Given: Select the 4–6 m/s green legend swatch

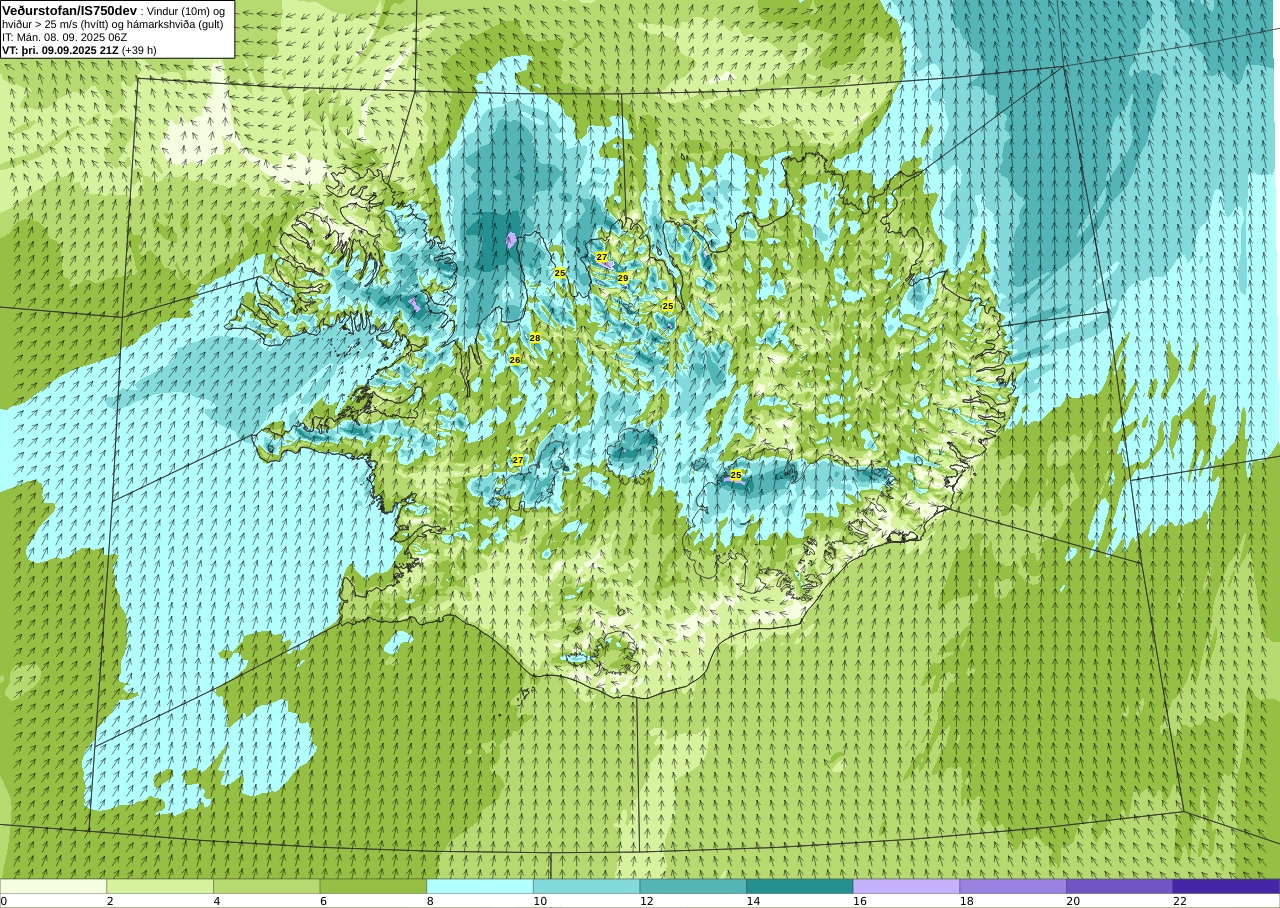Looking at the screenshot, I should tap(266, 886).
